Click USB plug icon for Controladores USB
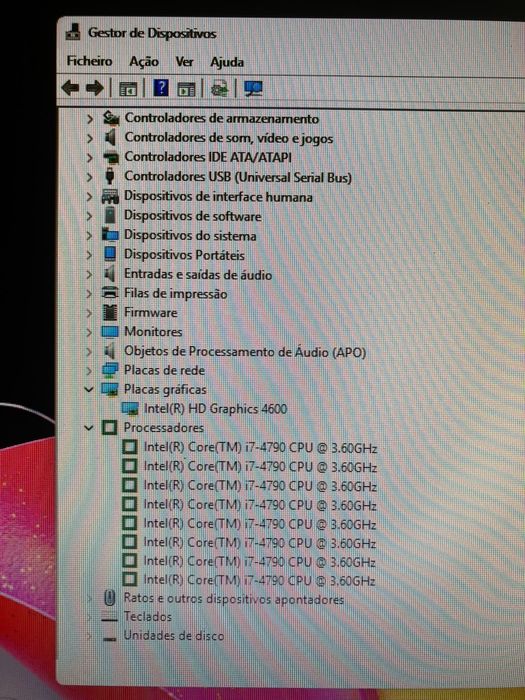 click(110, 176)
